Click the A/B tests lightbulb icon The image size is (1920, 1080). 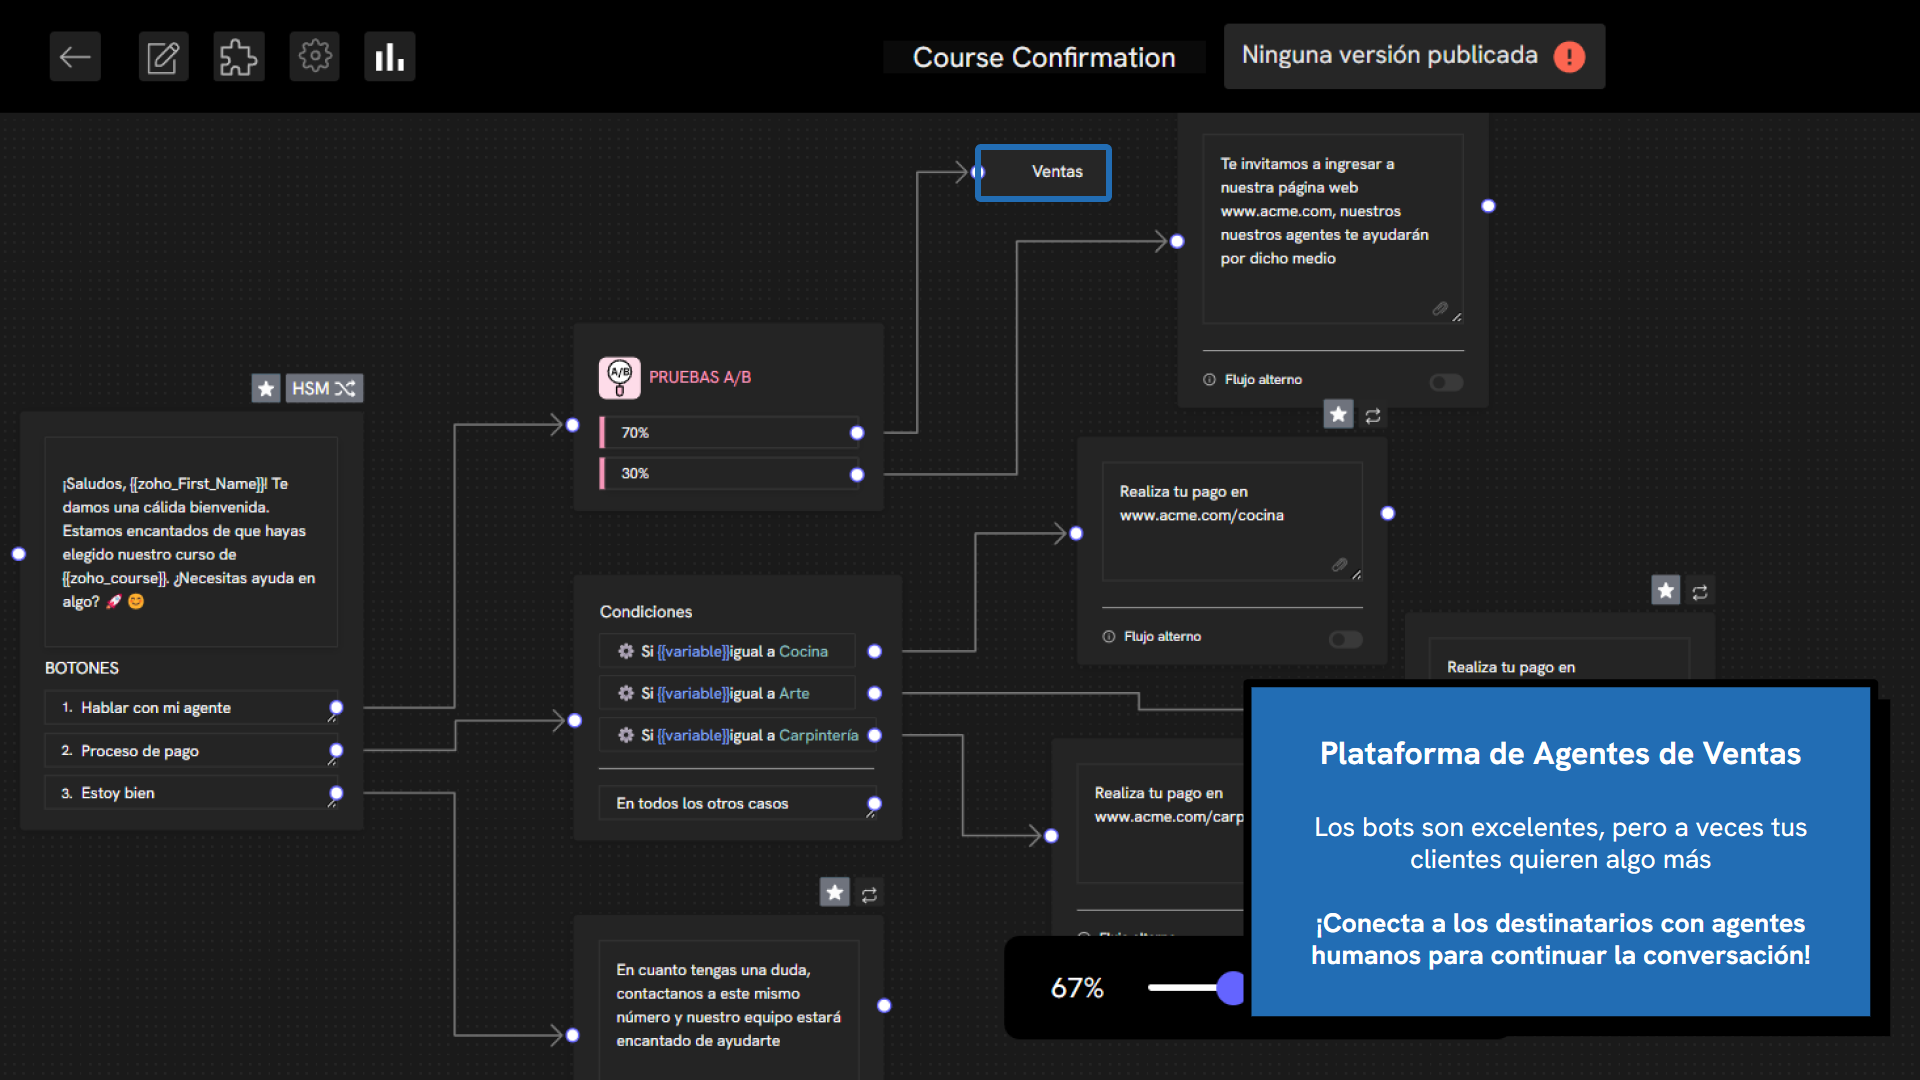619,378
